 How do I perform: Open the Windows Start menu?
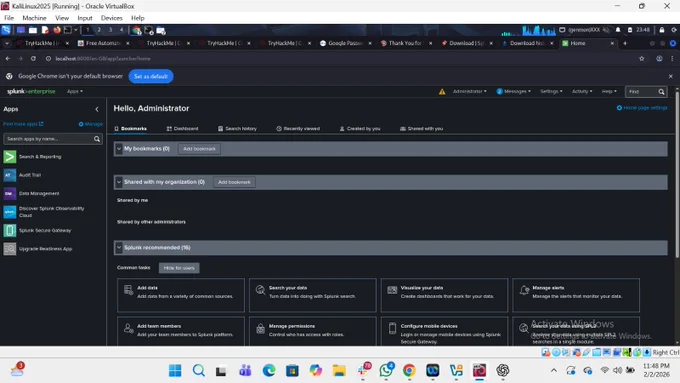coord(175,370)
